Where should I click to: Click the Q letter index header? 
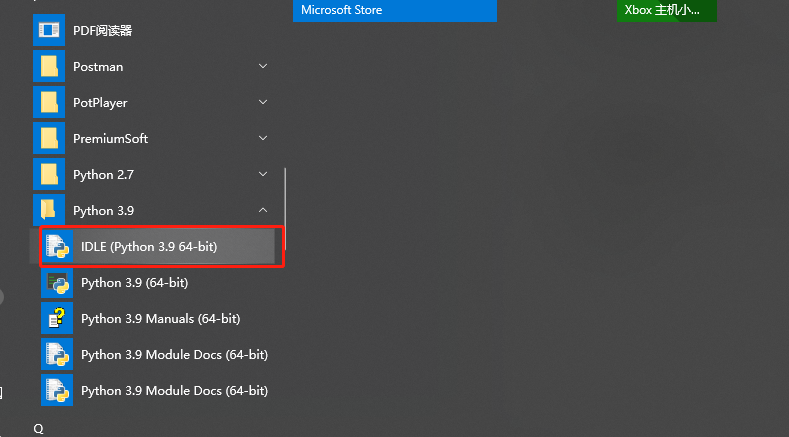point(39,428)
